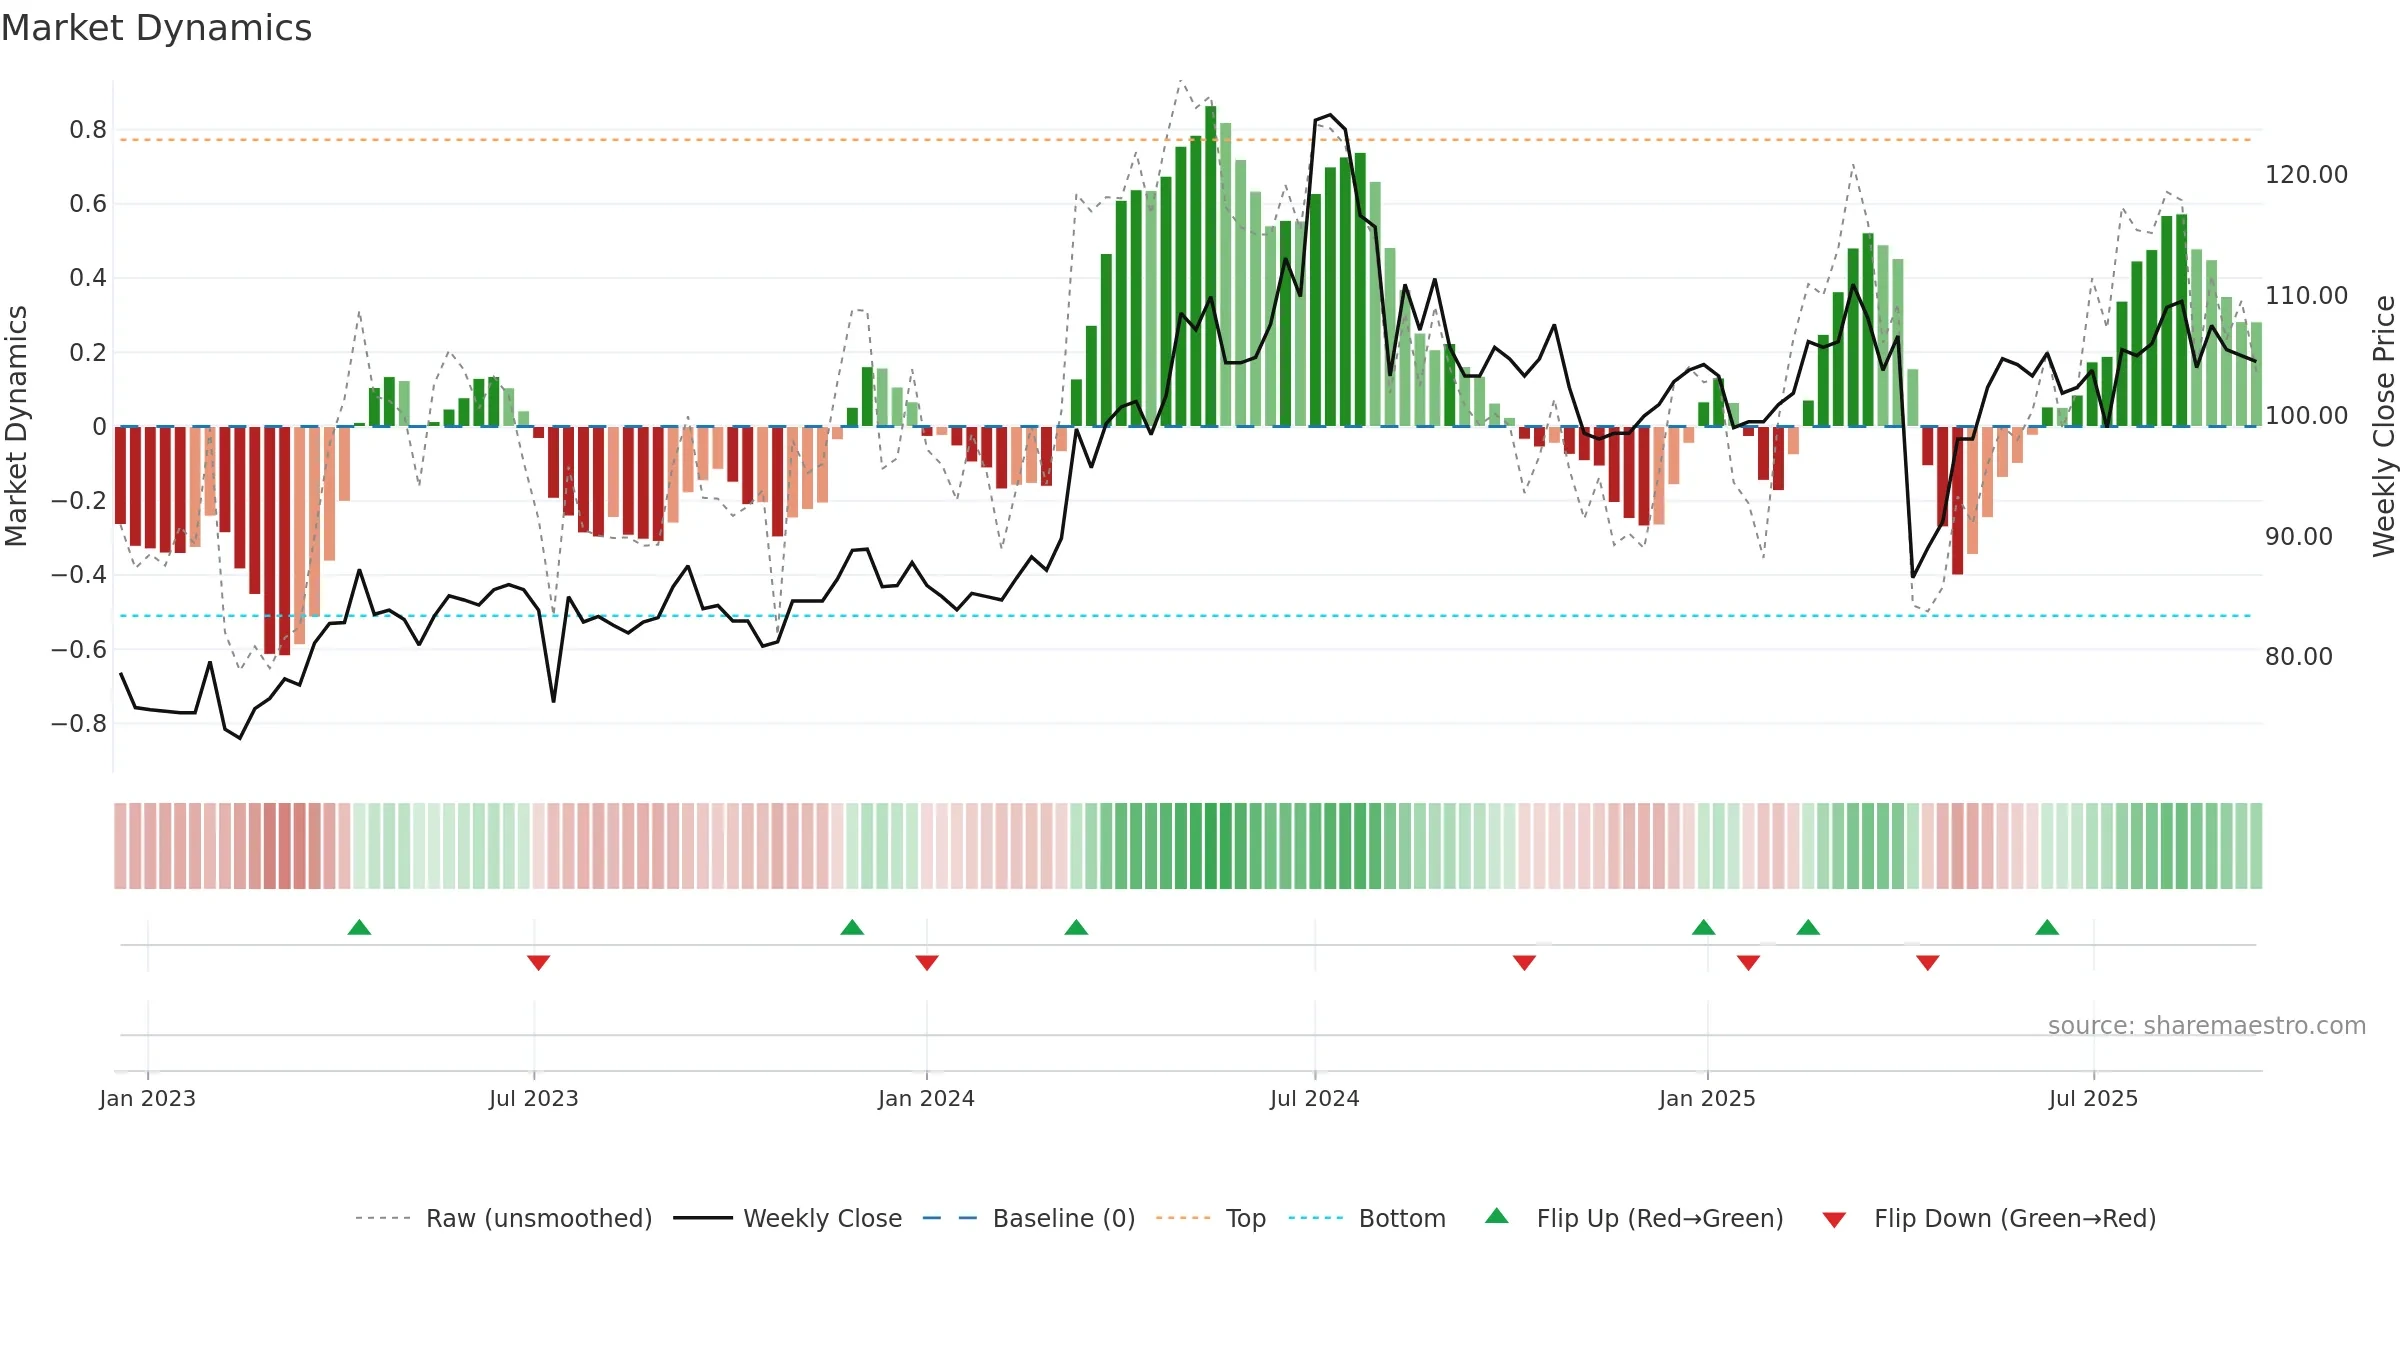The width and height of the screenshot is (2400, 1350).
Task: Click the Flip Down marker around April 2025
Action: tap(1928, 962)
